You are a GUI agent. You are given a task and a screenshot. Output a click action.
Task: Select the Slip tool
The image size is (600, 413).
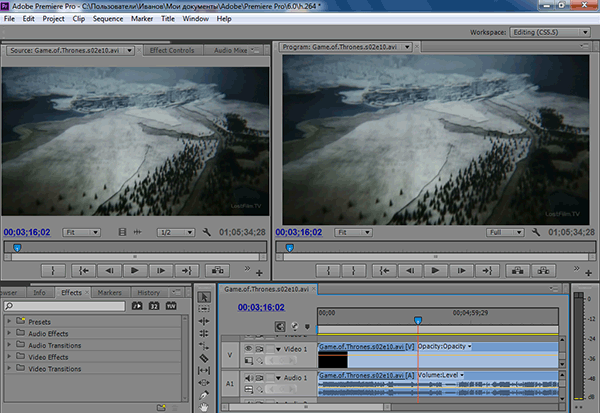[204, 371]
